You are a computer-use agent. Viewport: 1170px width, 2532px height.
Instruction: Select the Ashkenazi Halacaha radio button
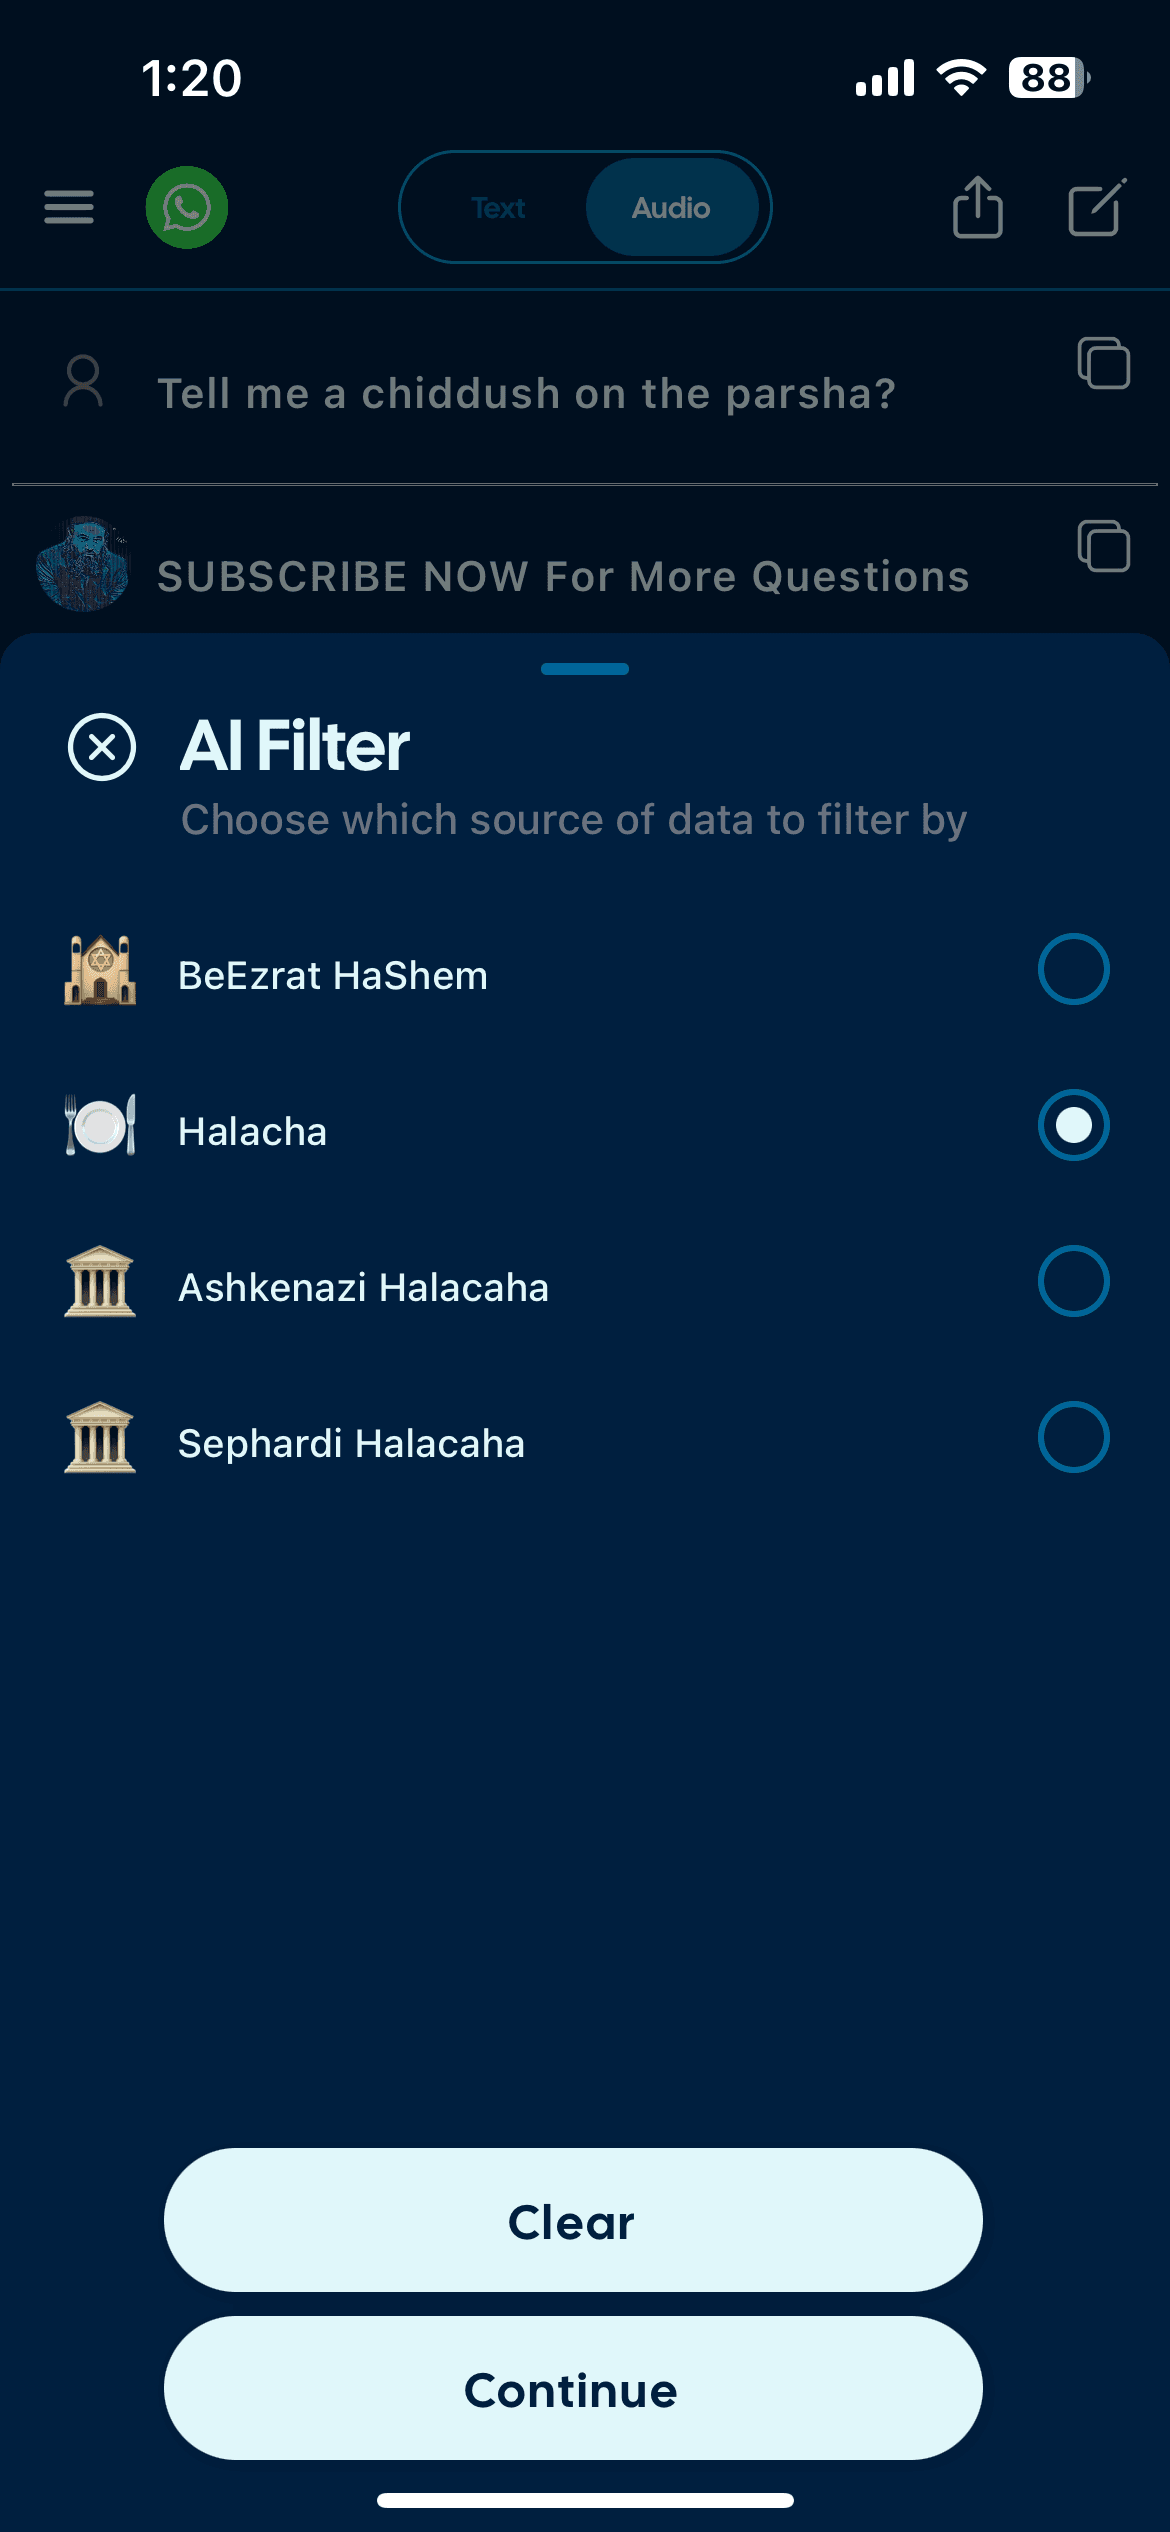click(1073, 1281)
